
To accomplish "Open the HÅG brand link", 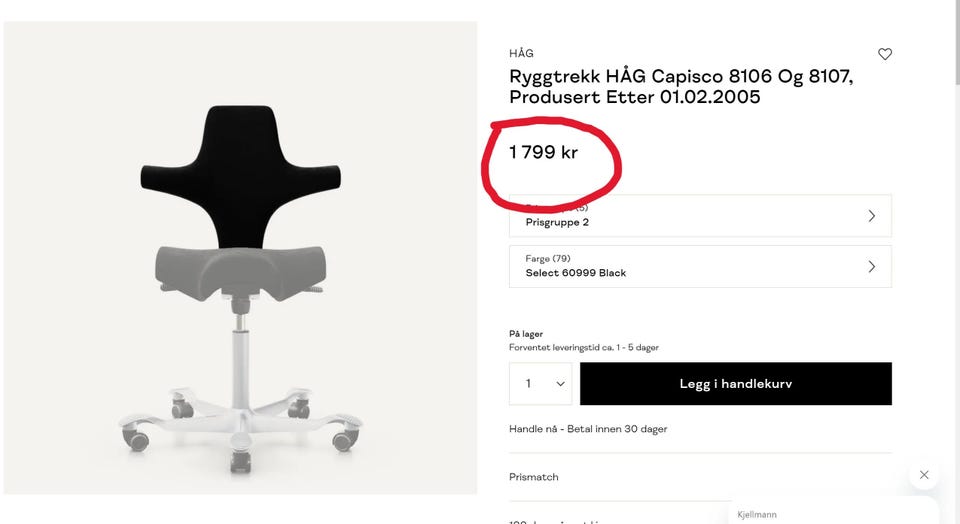I will (521, 54).
